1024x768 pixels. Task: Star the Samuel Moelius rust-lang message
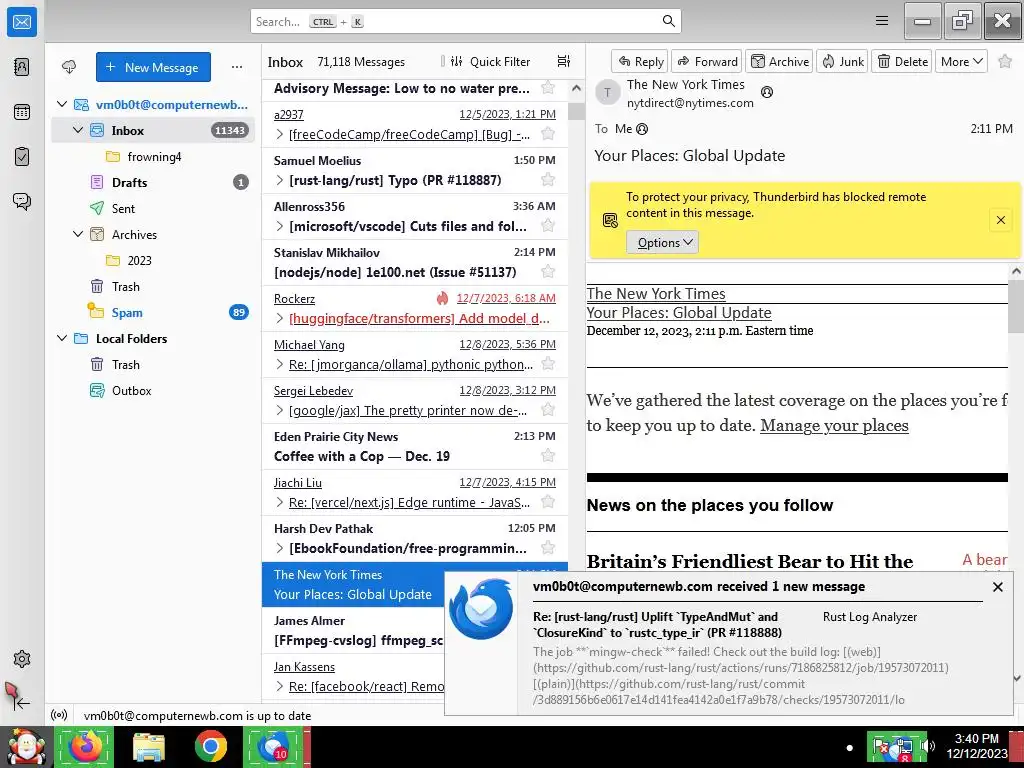pos(548,180)
